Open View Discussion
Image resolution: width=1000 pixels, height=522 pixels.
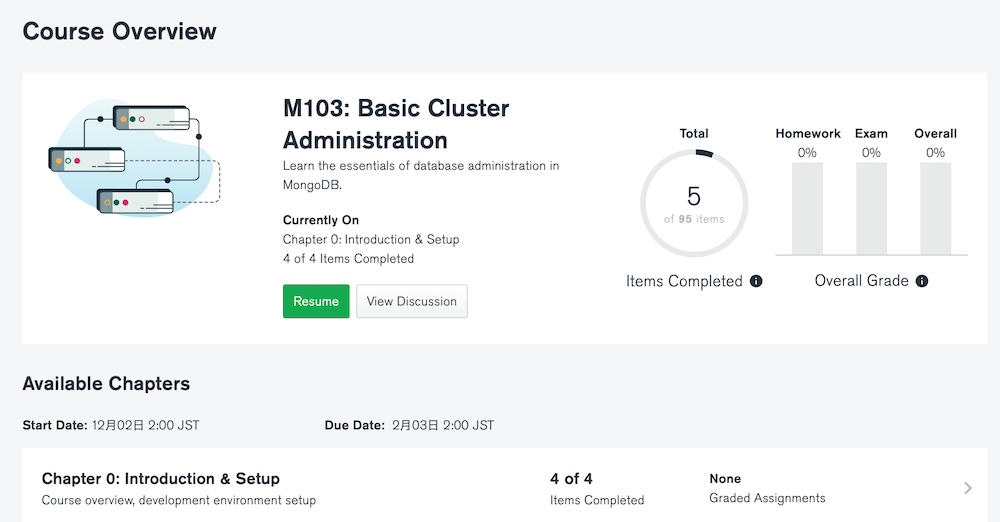point(411,301)
